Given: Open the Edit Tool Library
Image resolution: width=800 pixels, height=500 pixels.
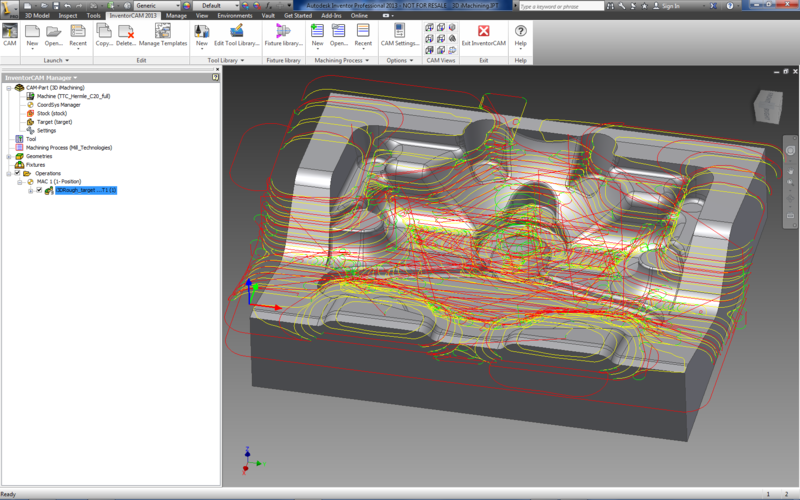Looking at the screenshot, I should pos(236,33).
